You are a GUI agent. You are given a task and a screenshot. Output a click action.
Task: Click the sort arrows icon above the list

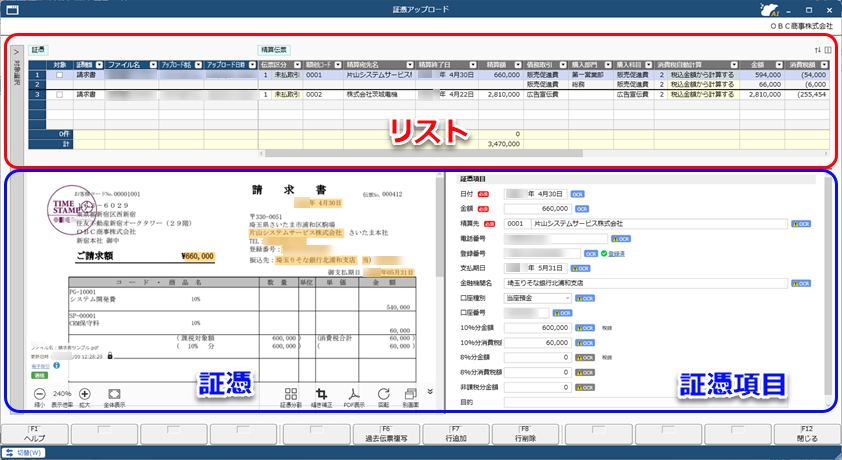(x=817, y=50)
